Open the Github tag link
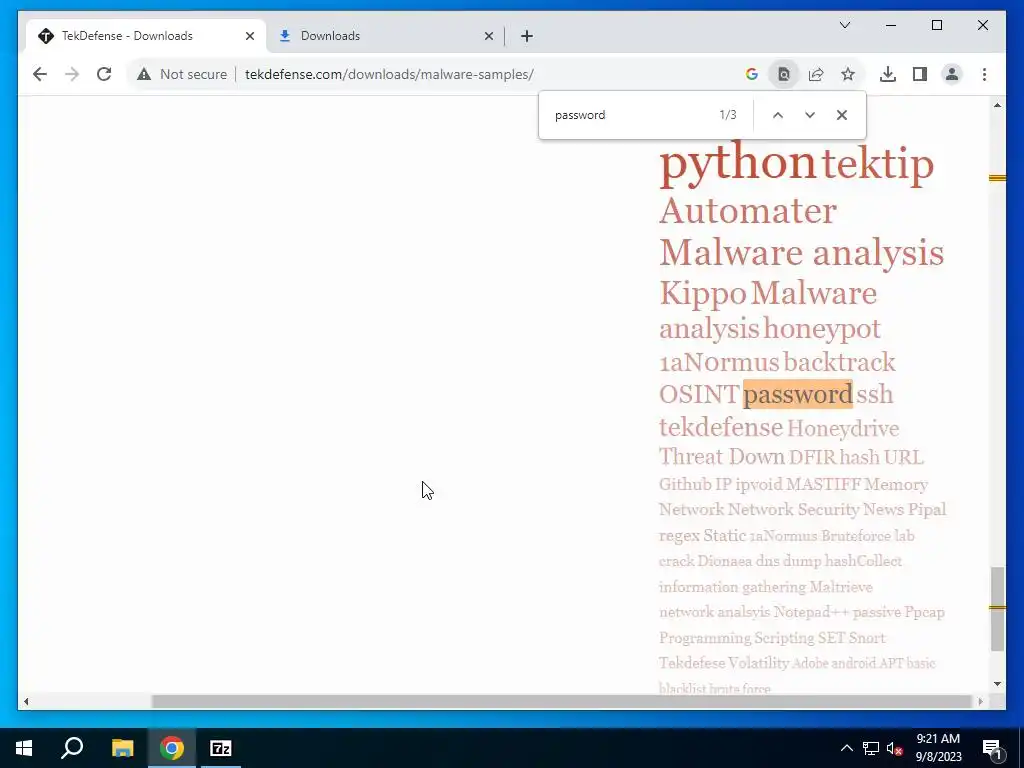Viewport: 1024px width, 768px height. click(x=685, y=485)
